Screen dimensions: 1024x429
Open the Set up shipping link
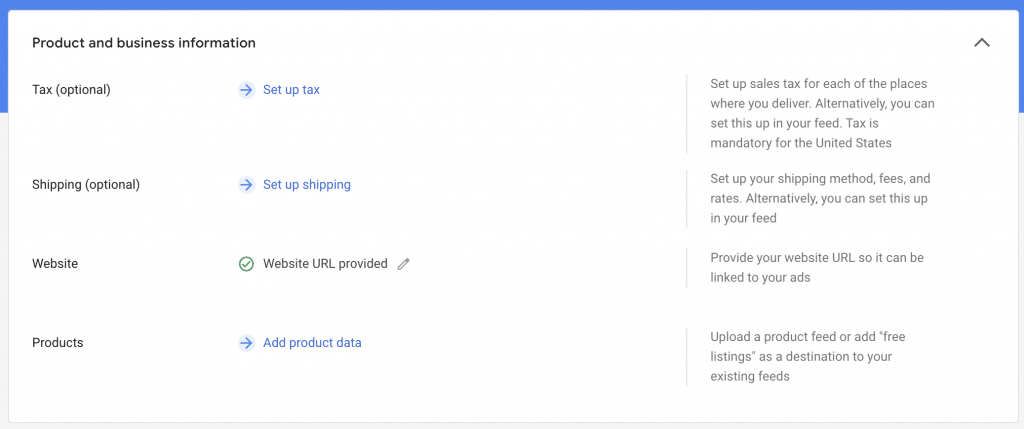point(306,185)
